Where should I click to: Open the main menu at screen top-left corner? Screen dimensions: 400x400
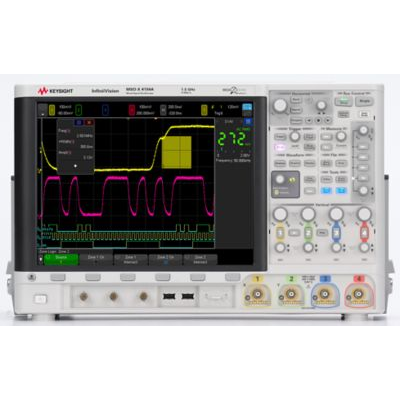43,110
